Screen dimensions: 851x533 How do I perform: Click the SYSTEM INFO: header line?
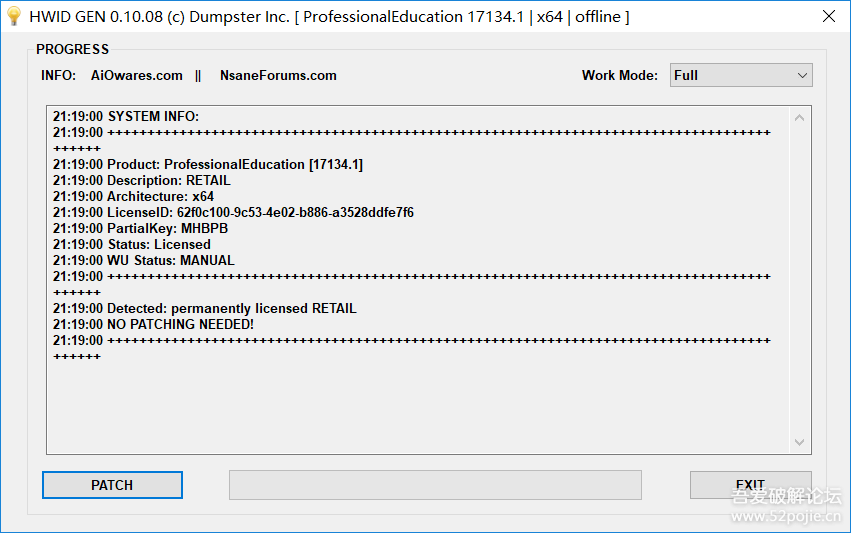tap(126, 116)
